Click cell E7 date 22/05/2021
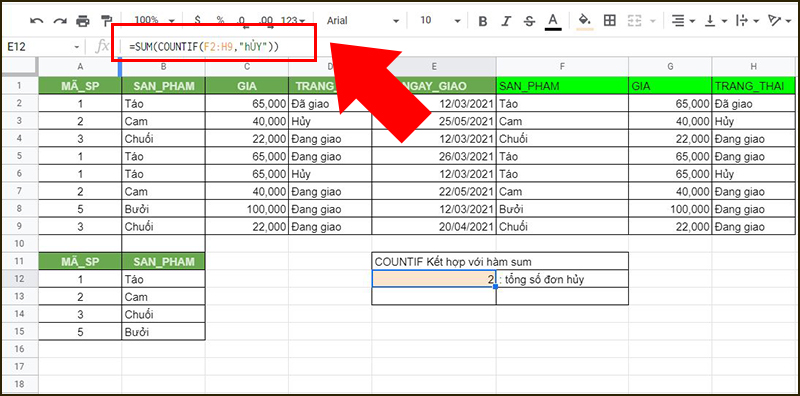 pyautogui.click(x=434, y=191)
